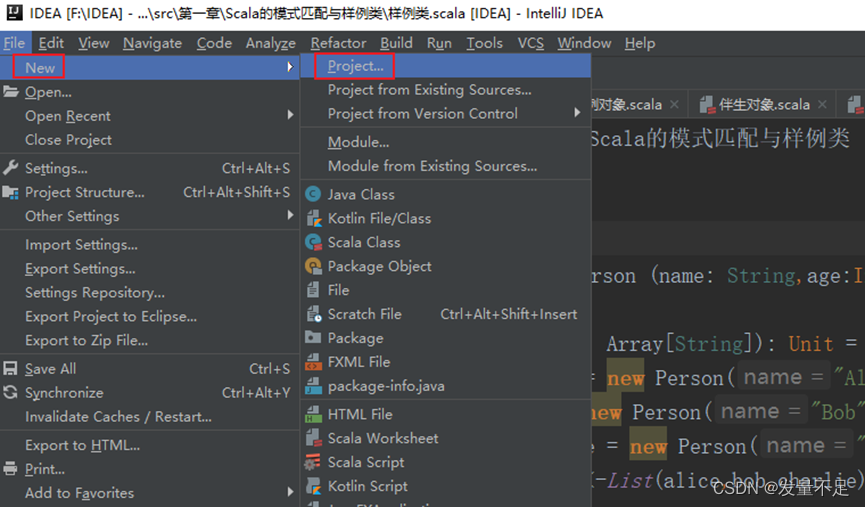Click the Save All disk icon

coord(10,369)
